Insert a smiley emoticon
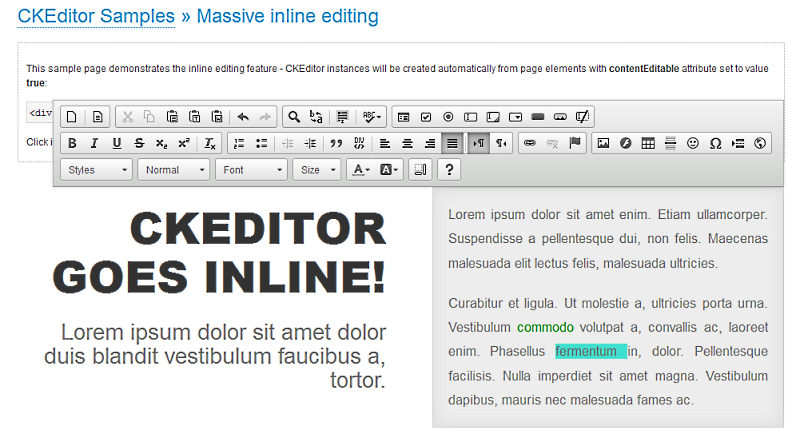Viewport: 800px width, 438px height. click(x=692, y=143)
